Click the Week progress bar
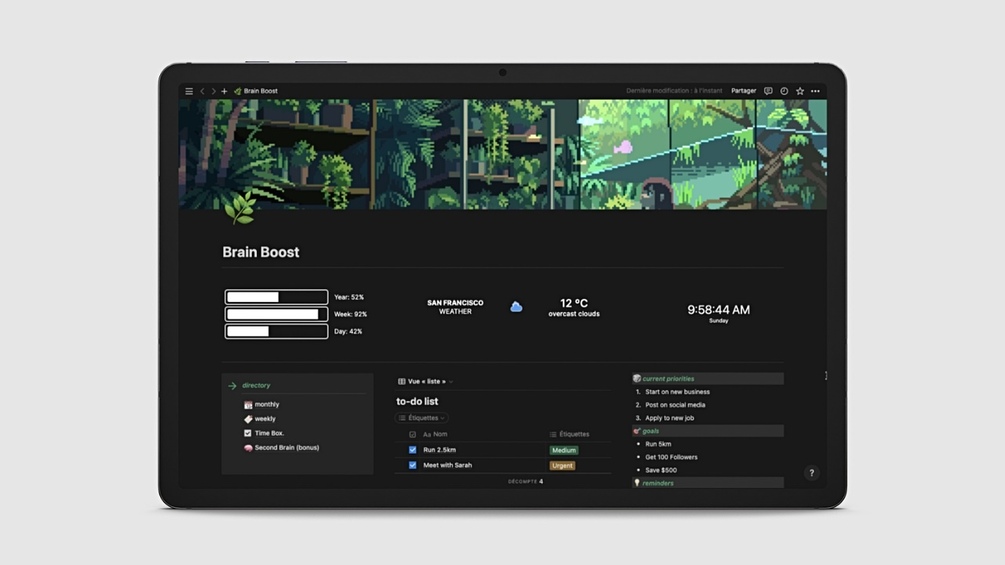Screen dimensions: 1005x565 coord(276,314)
